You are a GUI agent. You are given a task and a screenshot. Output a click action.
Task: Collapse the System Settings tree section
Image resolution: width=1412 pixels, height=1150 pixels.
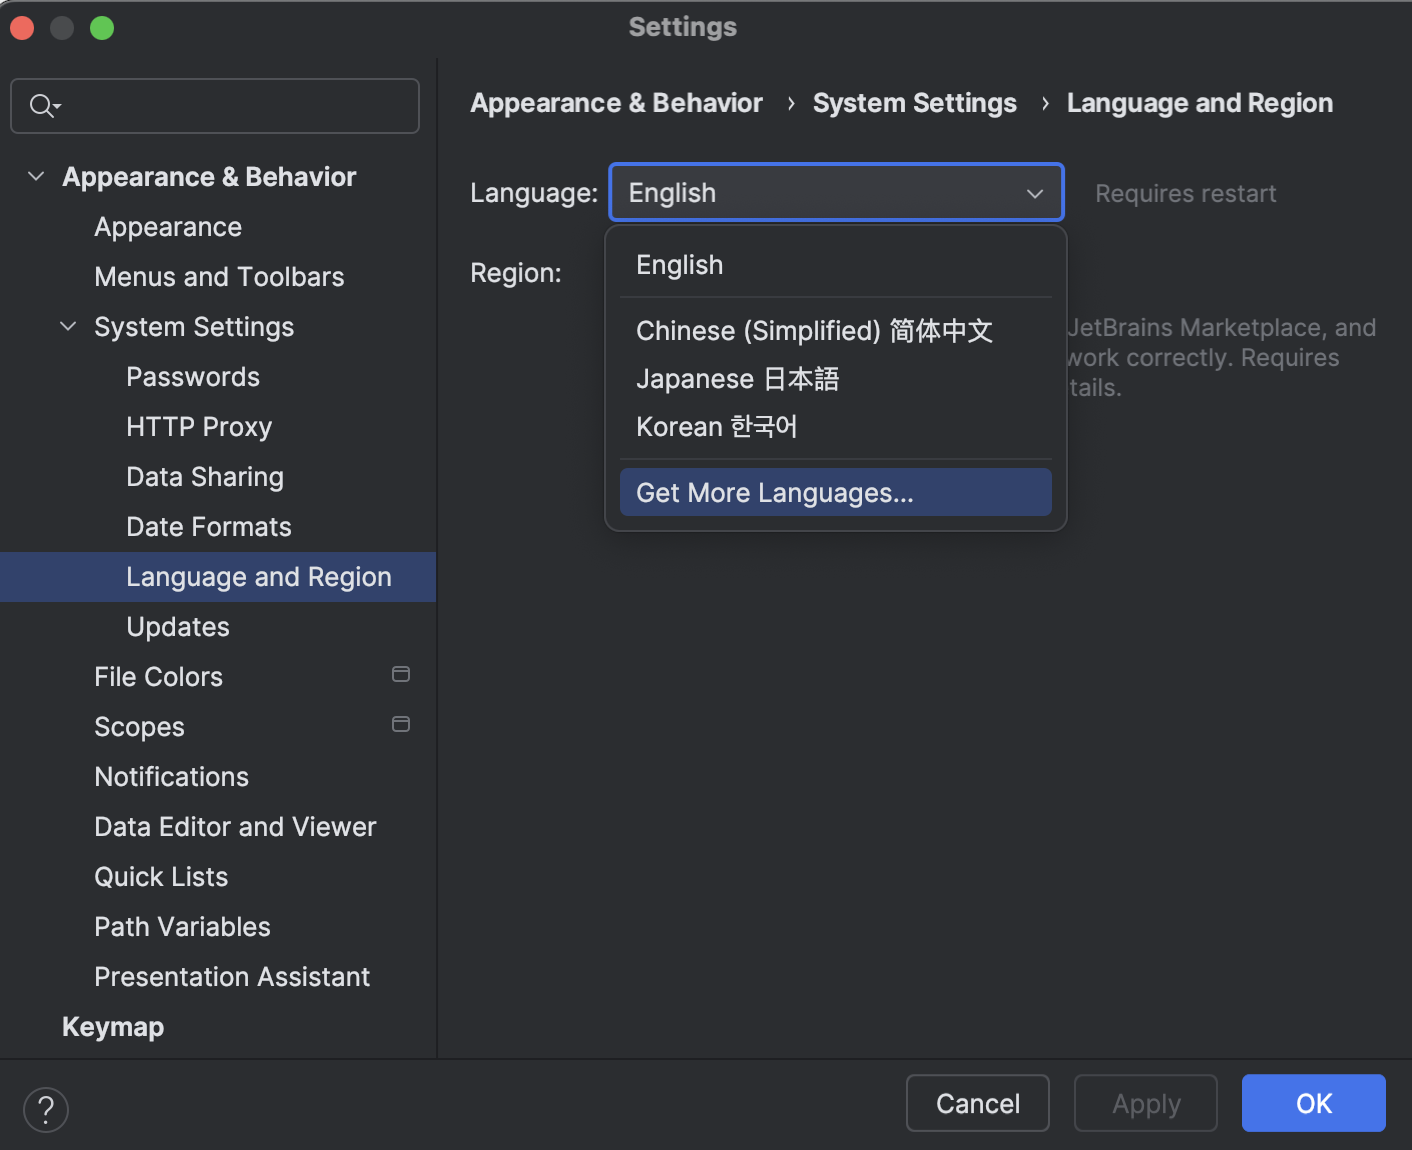point(68,326)
